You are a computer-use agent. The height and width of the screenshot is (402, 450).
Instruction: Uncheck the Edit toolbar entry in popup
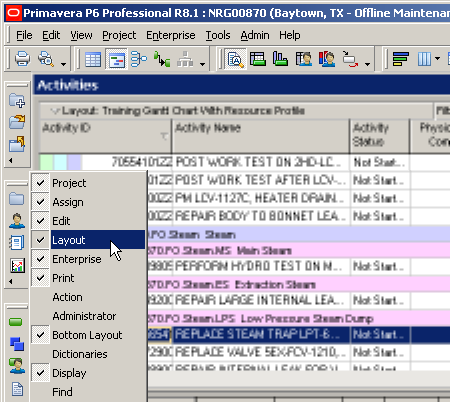[x=88, y=221]
